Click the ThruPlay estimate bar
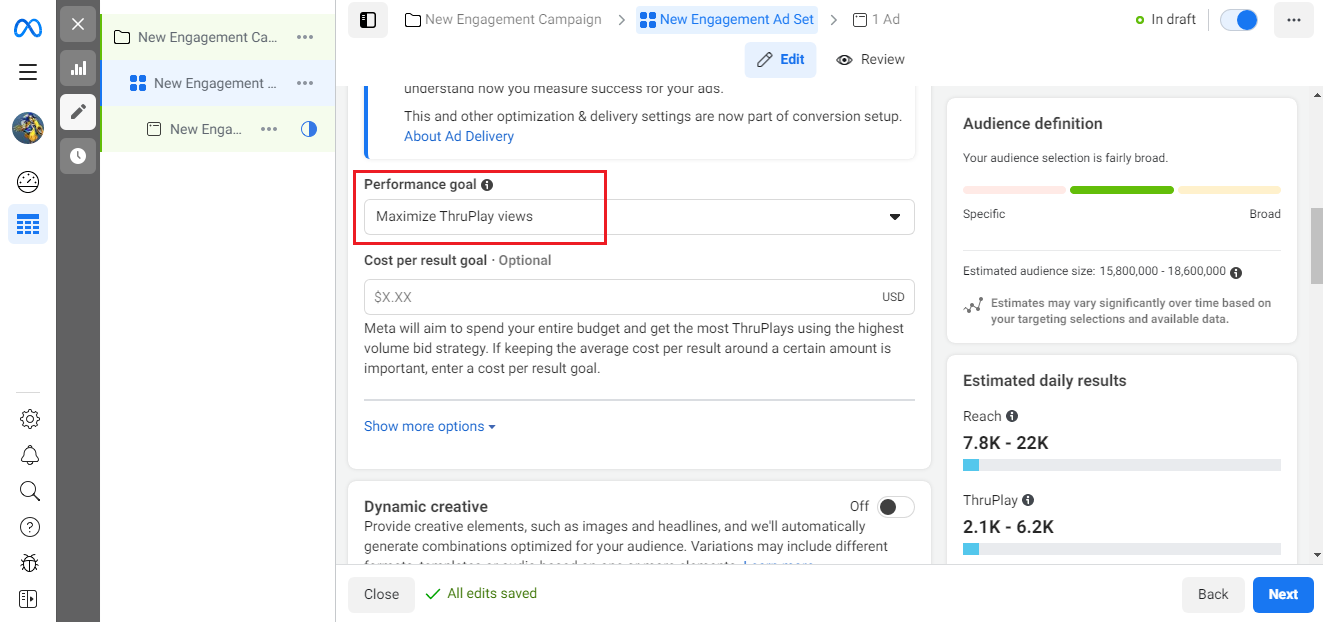1323x622 pixels. tap(1122, 549)
